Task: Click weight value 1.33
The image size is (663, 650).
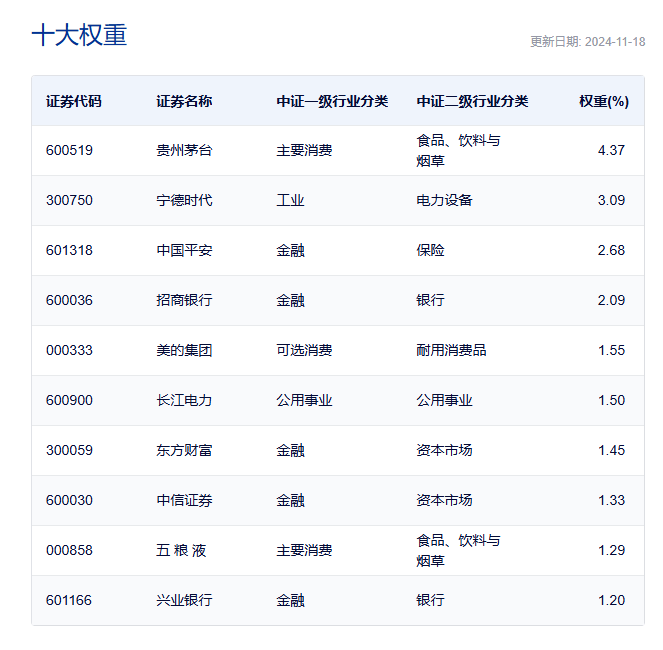Action: [x=611, y=500]
